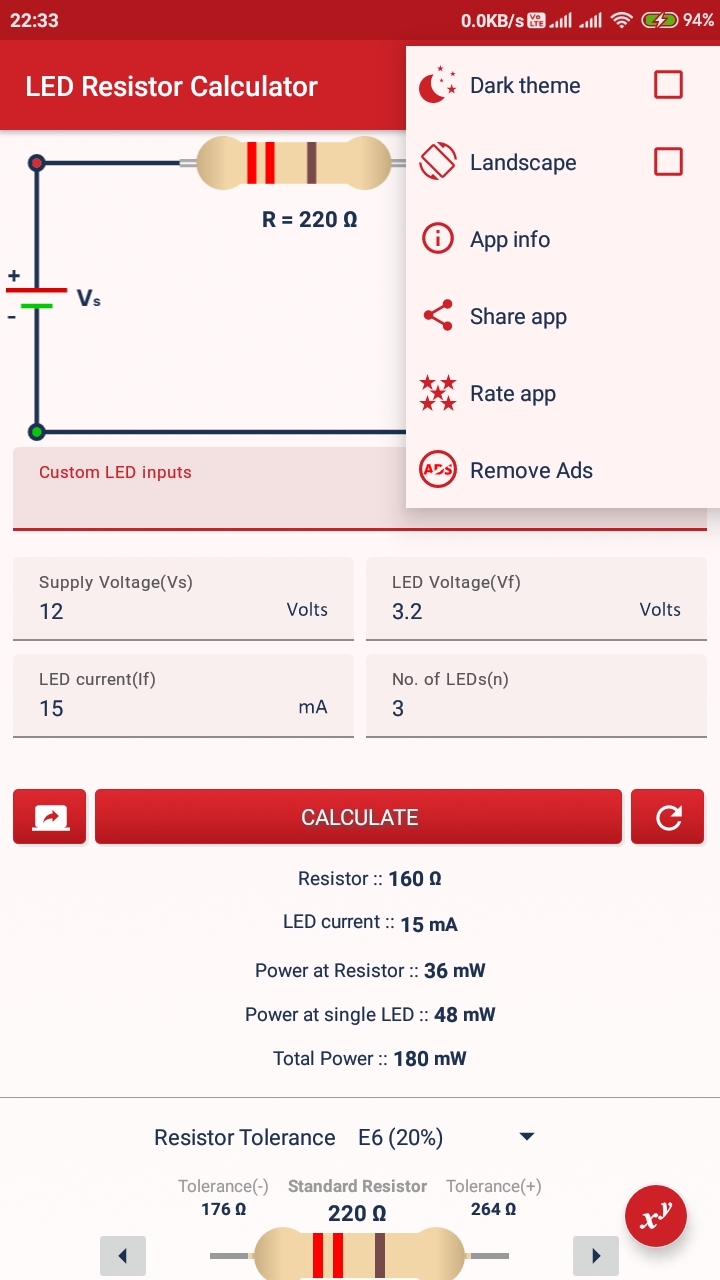Screen dimensions: 720x1280
Task: Step to next standard resistor value
Action: pyautogui.click(x=596, y=1255)
